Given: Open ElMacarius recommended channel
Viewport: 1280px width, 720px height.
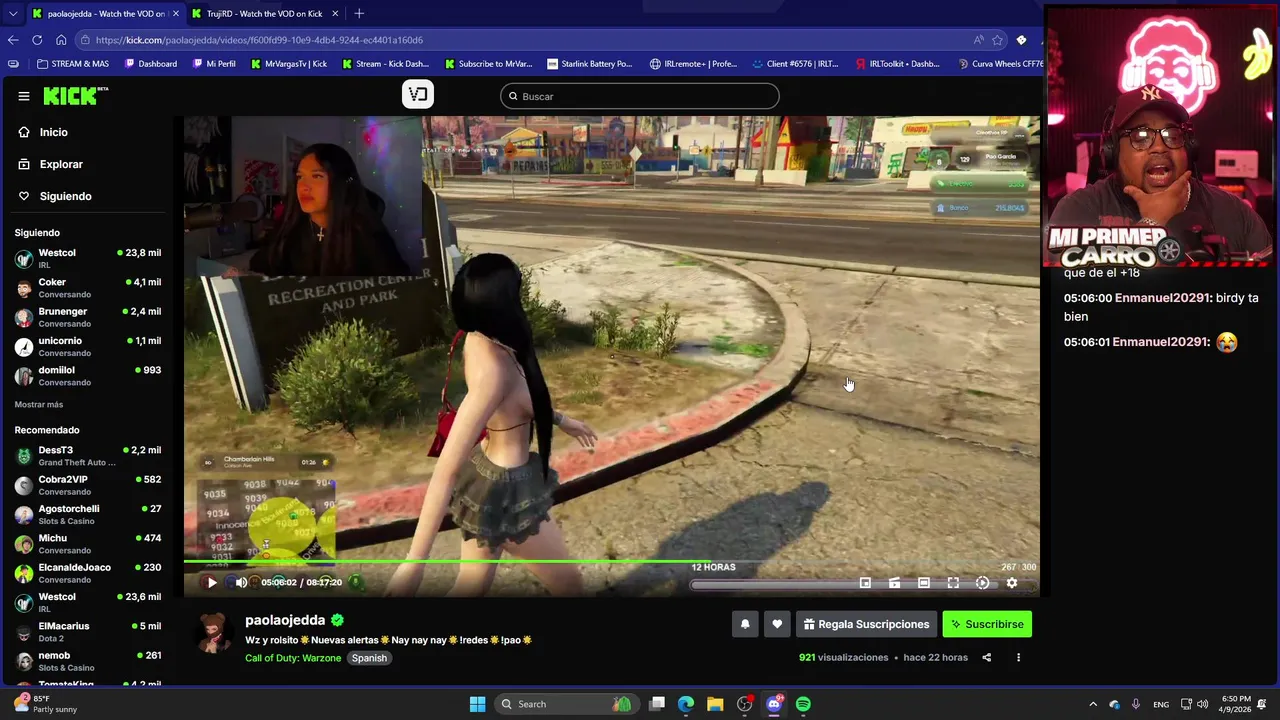Looking at the screenshot, I should point(88,632).
